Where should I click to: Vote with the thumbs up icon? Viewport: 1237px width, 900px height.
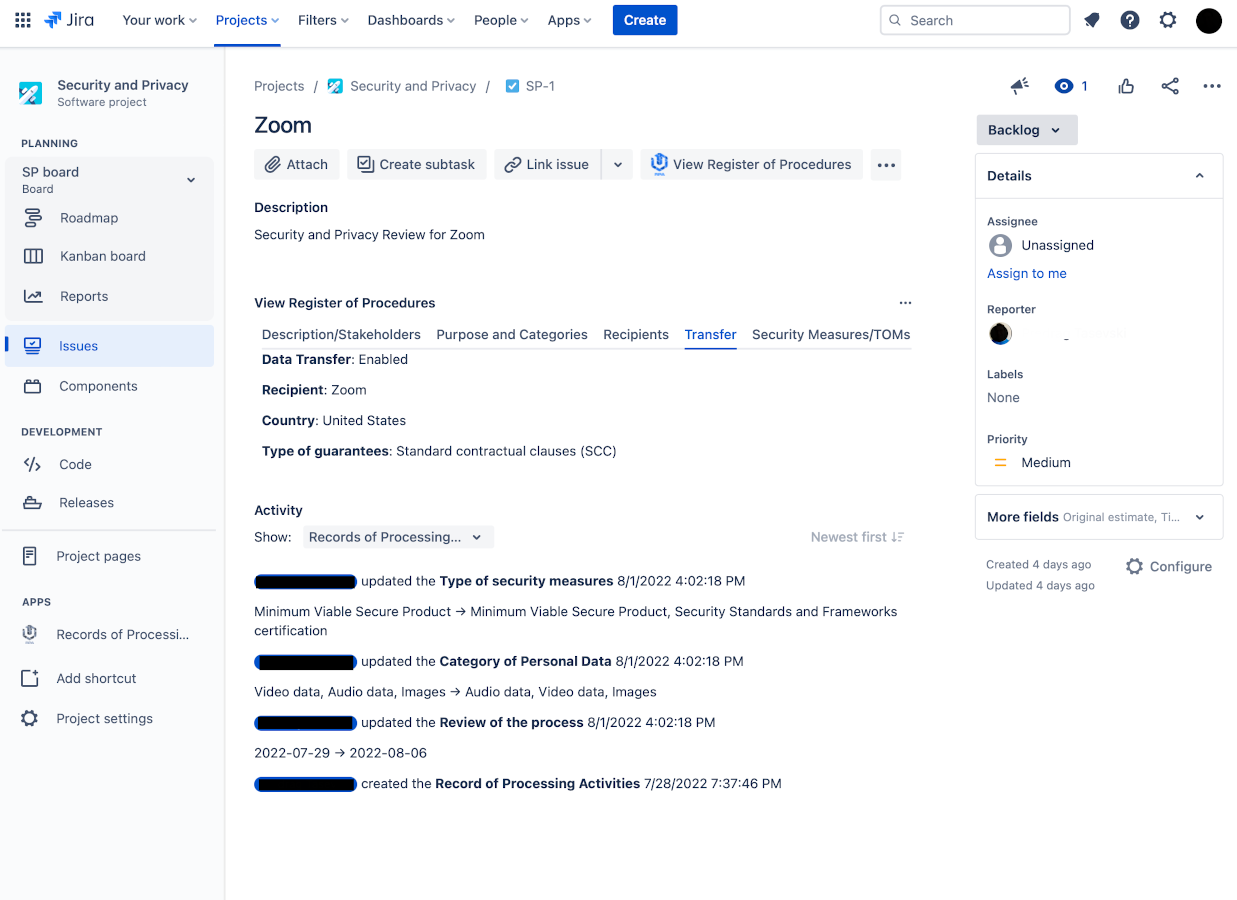1126,86
